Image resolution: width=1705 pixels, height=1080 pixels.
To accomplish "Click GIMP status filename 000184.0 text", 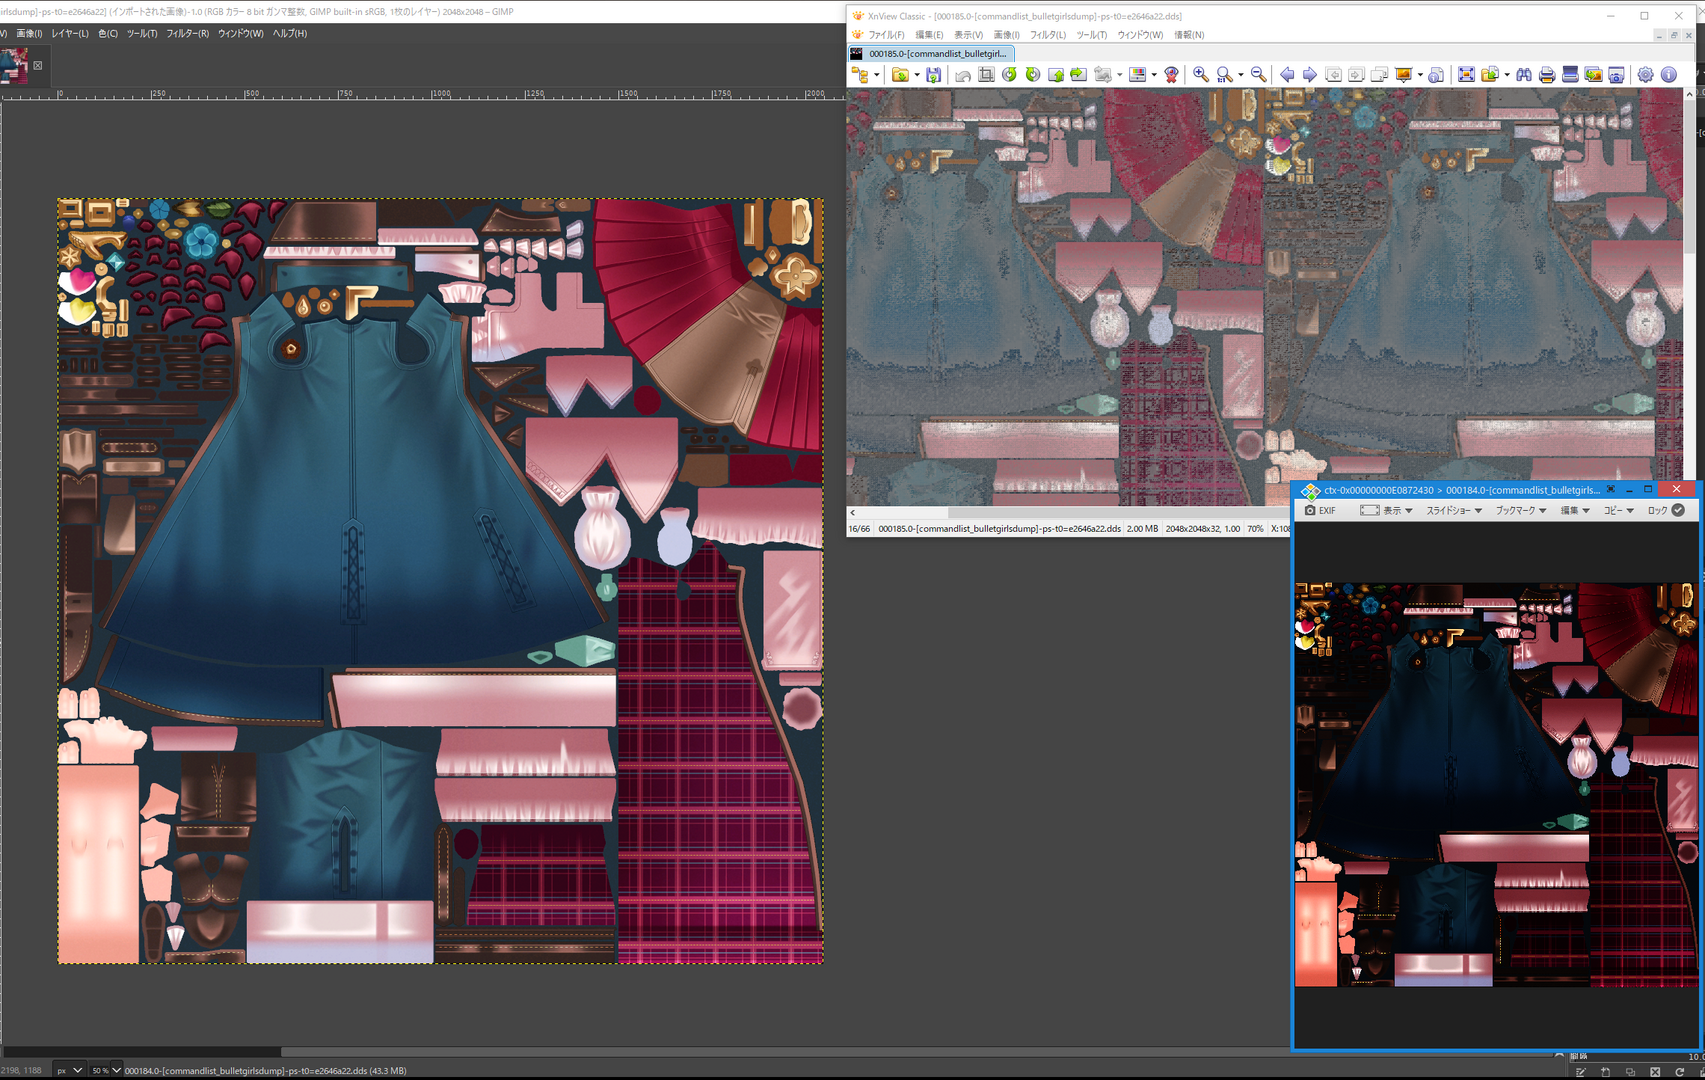I will [265, 1071].
